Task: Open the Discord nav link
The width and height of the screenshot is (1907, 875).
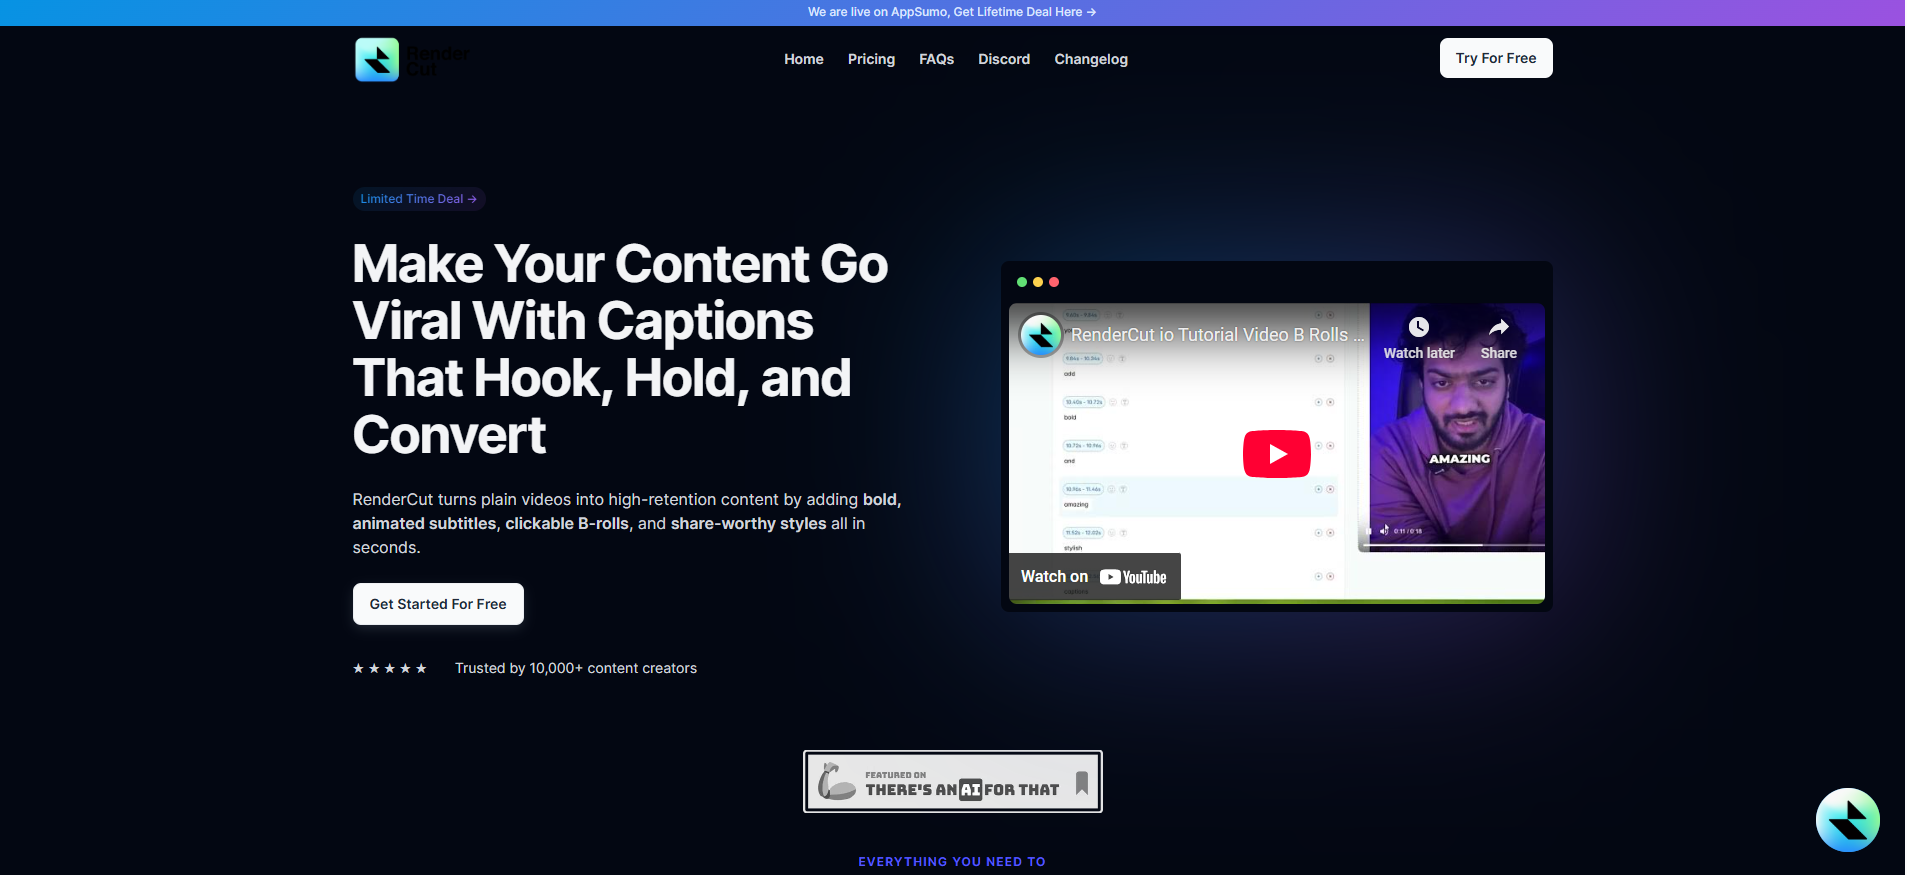Action: (1004, 59)
